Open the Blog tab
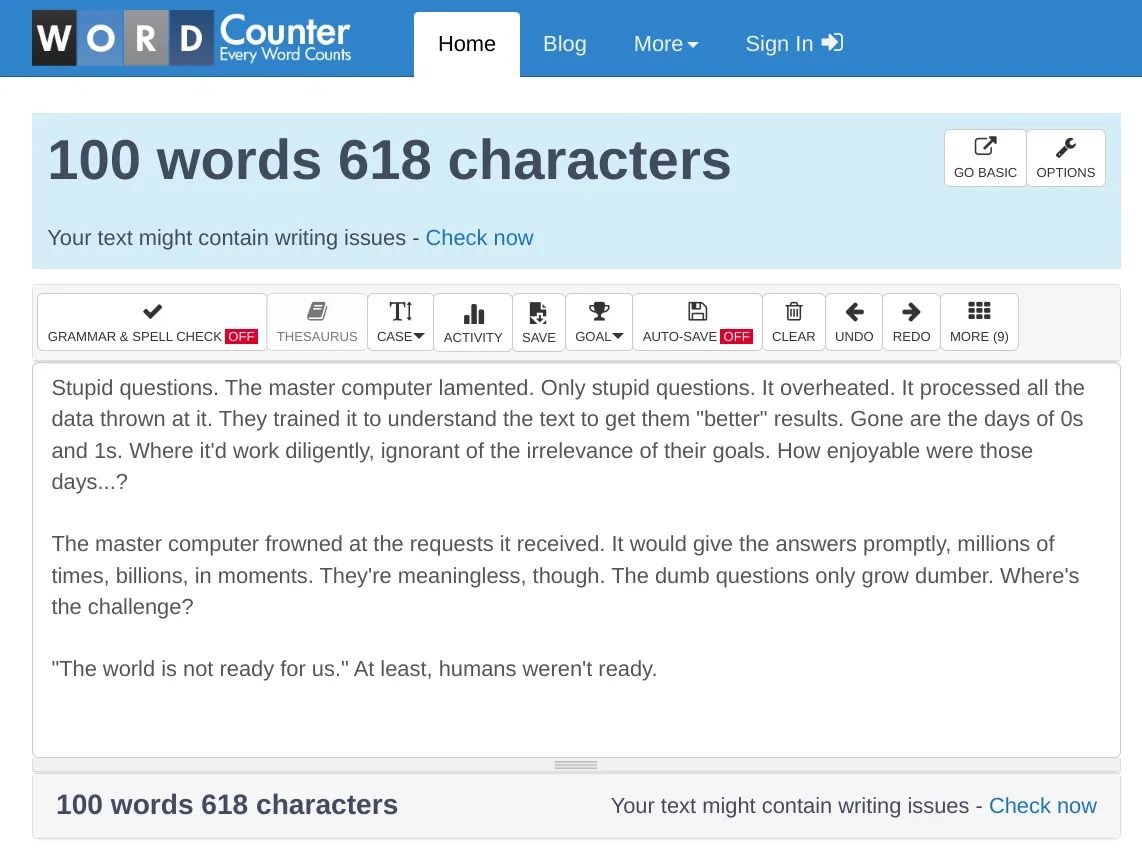 pos(564,44)
